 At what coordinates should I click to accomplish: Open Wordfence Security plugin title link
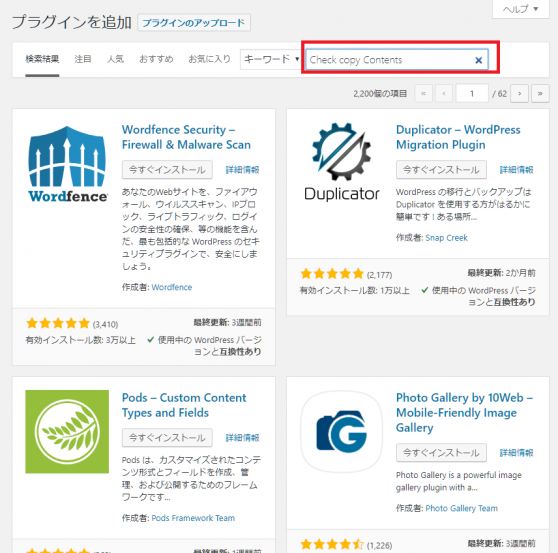[x=186, y=137]
